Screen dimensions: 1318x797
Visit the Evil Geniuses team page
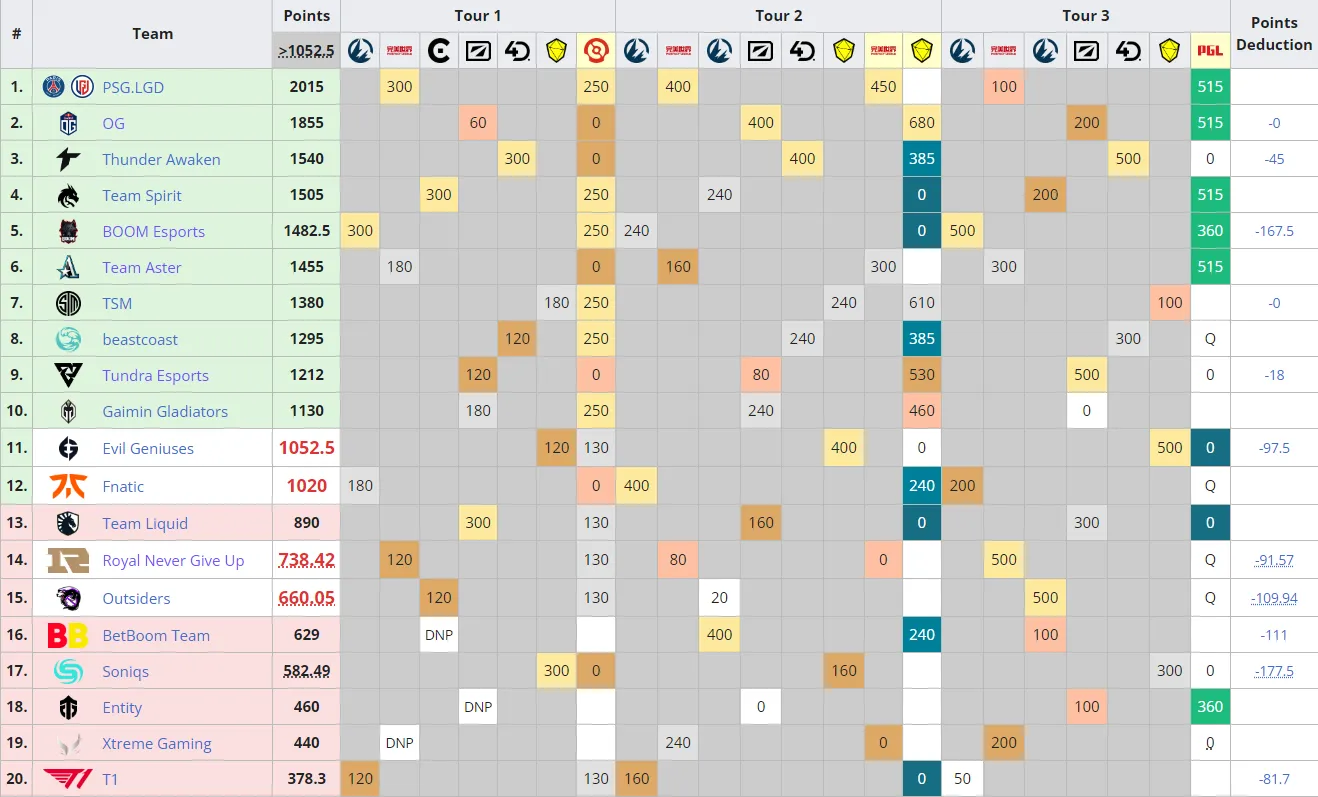(x=148, y=448)
